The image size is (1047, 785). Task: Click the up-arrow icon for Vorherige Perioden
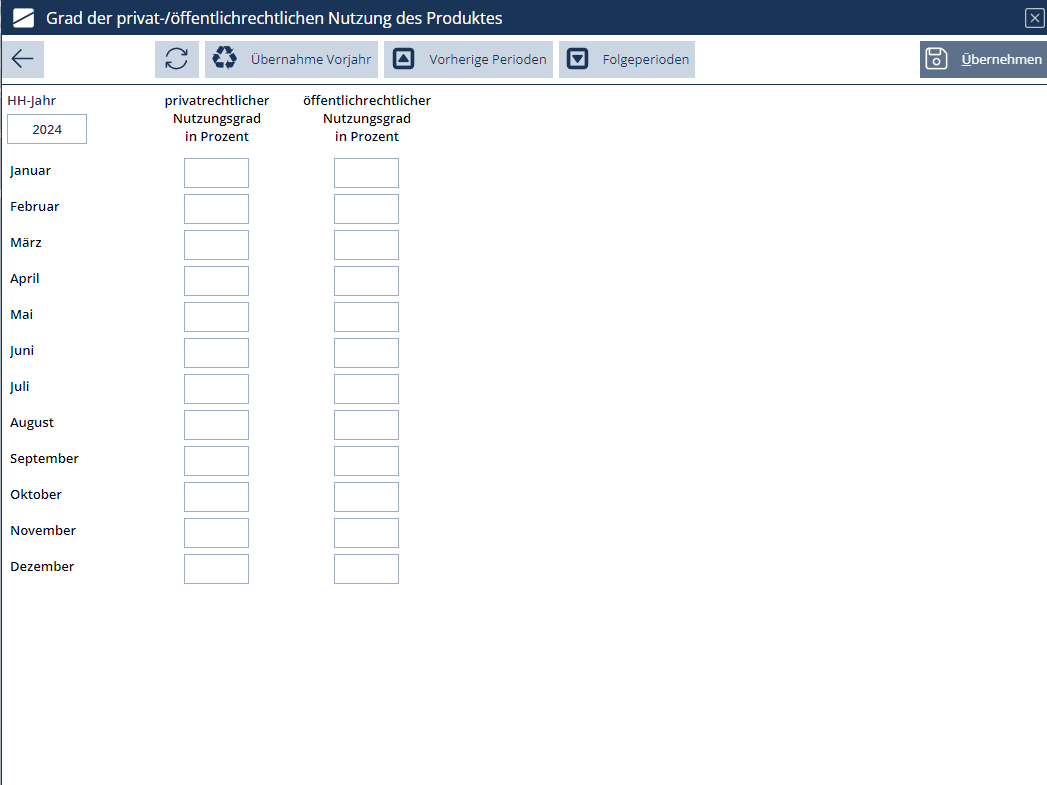pyautogui.click(x=403, y=59)
